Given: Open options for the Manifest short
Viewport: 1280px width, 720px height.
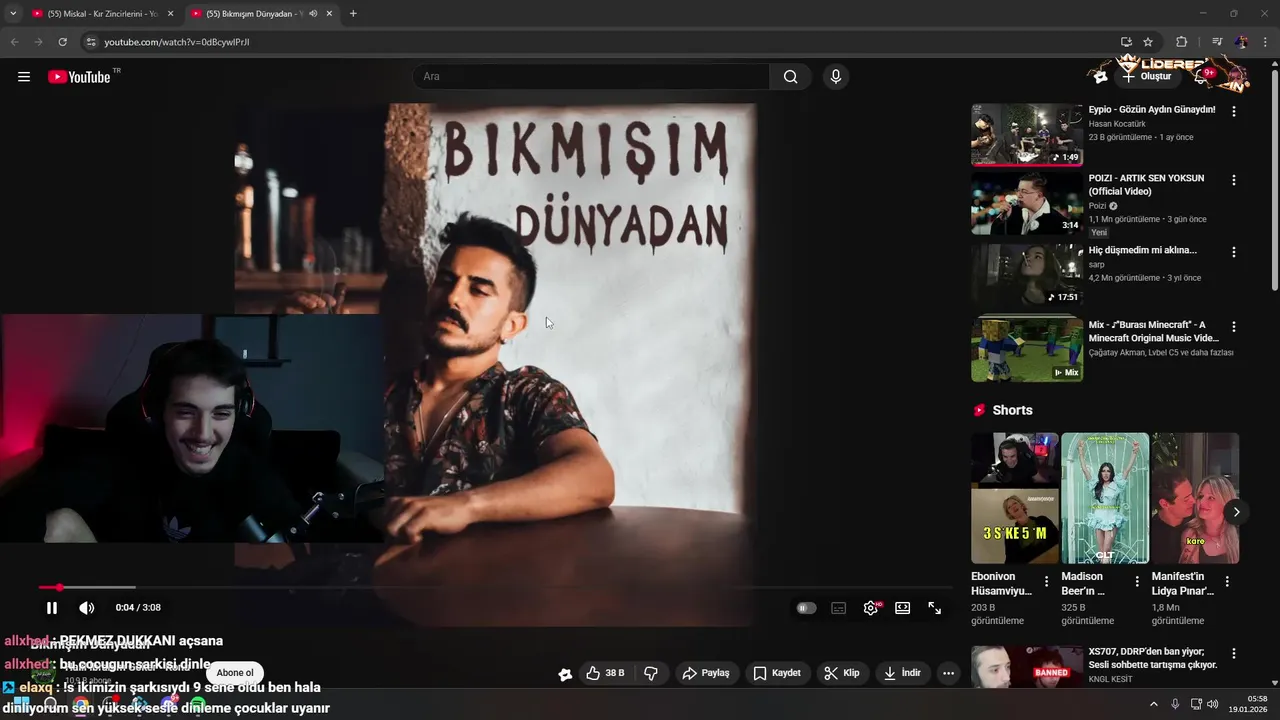Looking at the screenshot, I should tap(1227, 581).
